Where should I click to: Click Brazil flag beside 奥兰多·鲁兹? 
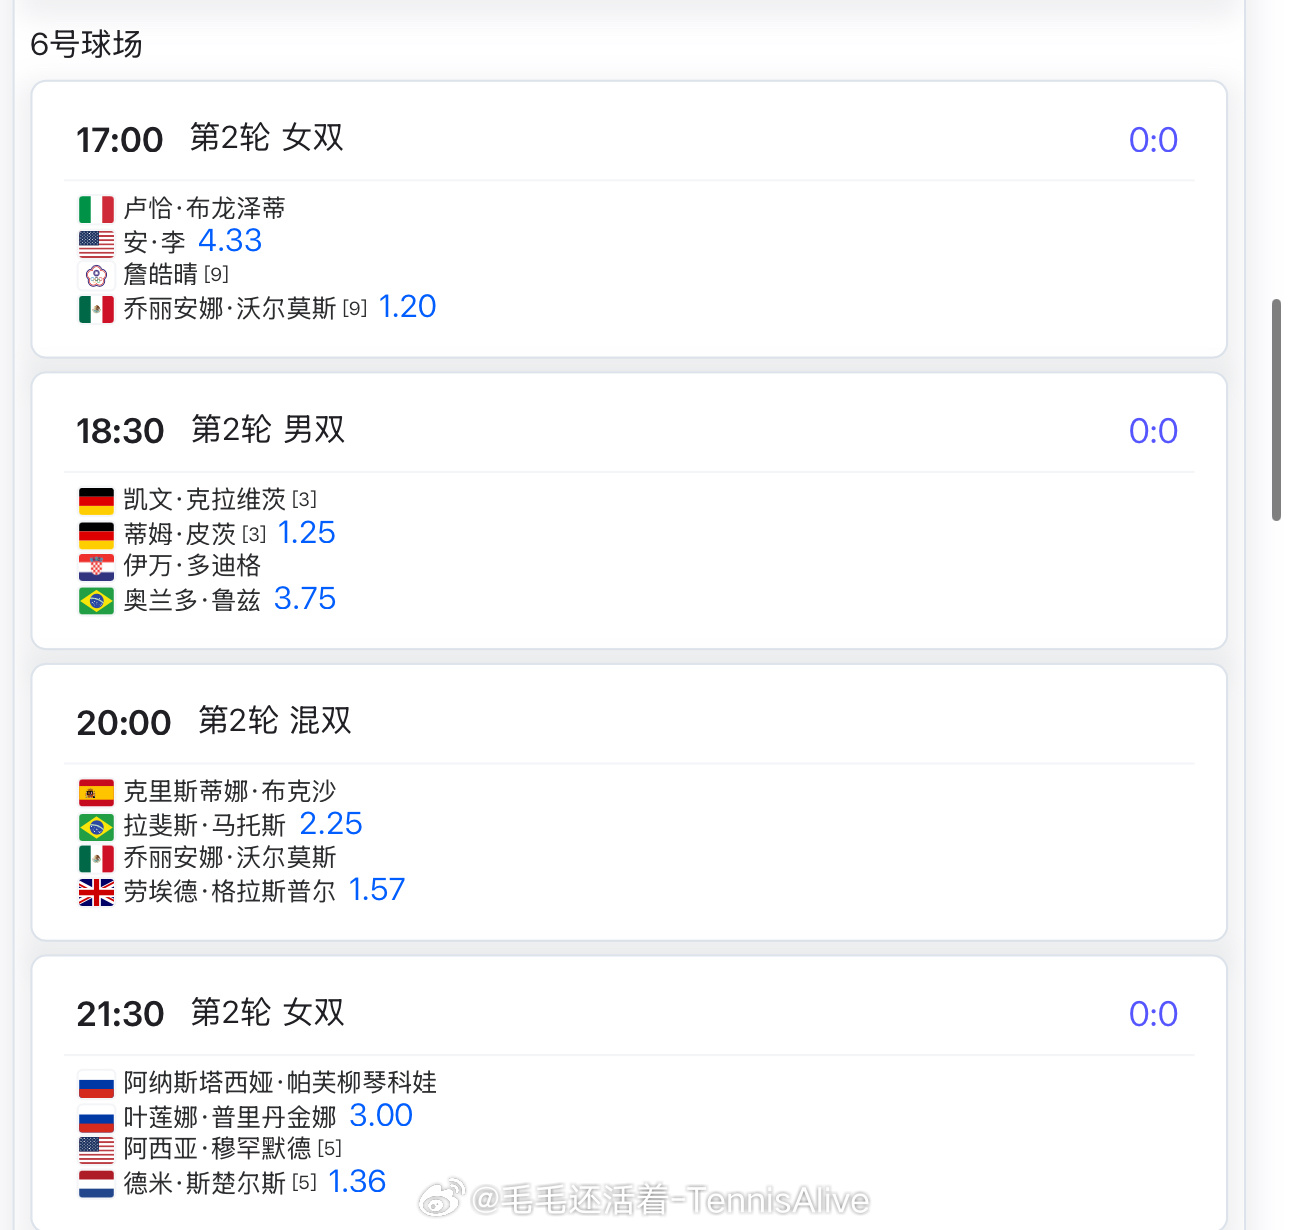pos(96,601)
